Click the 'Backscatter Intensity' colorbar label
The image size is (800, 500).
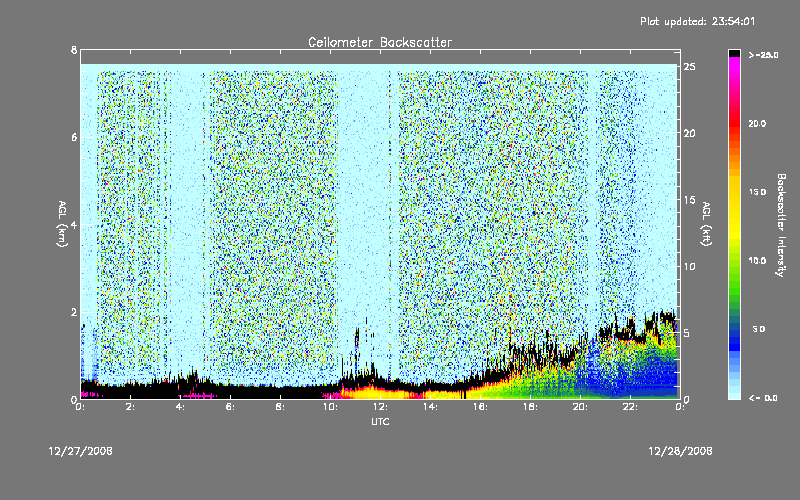point(781,225)
